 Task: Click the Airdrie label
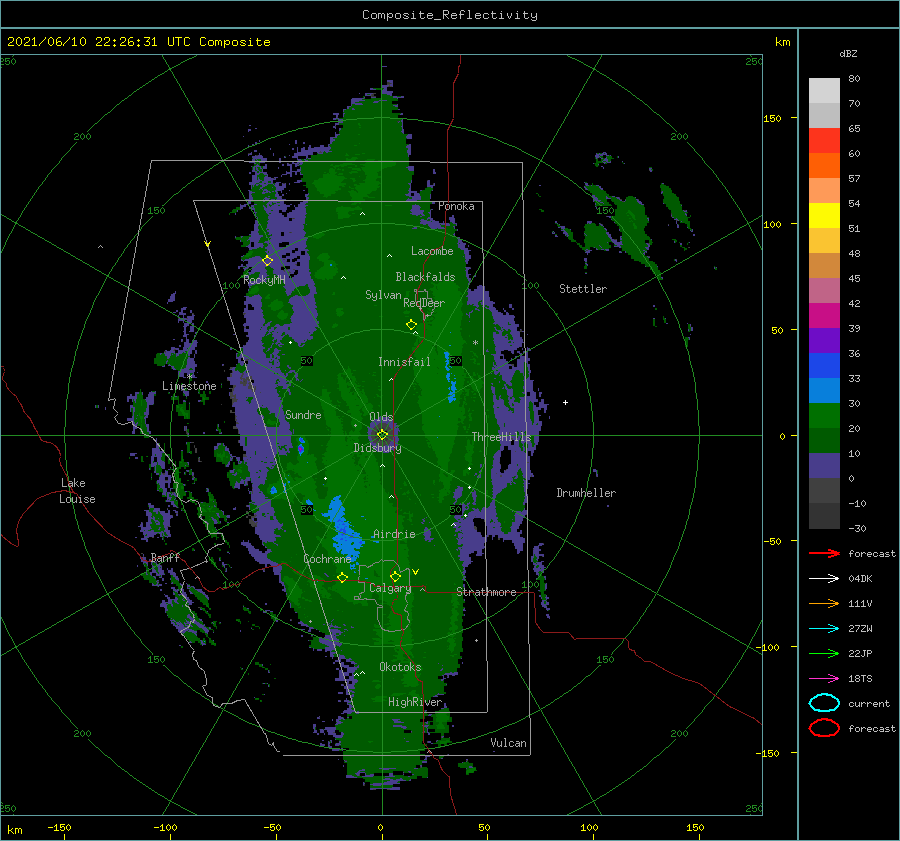(394, 534)
